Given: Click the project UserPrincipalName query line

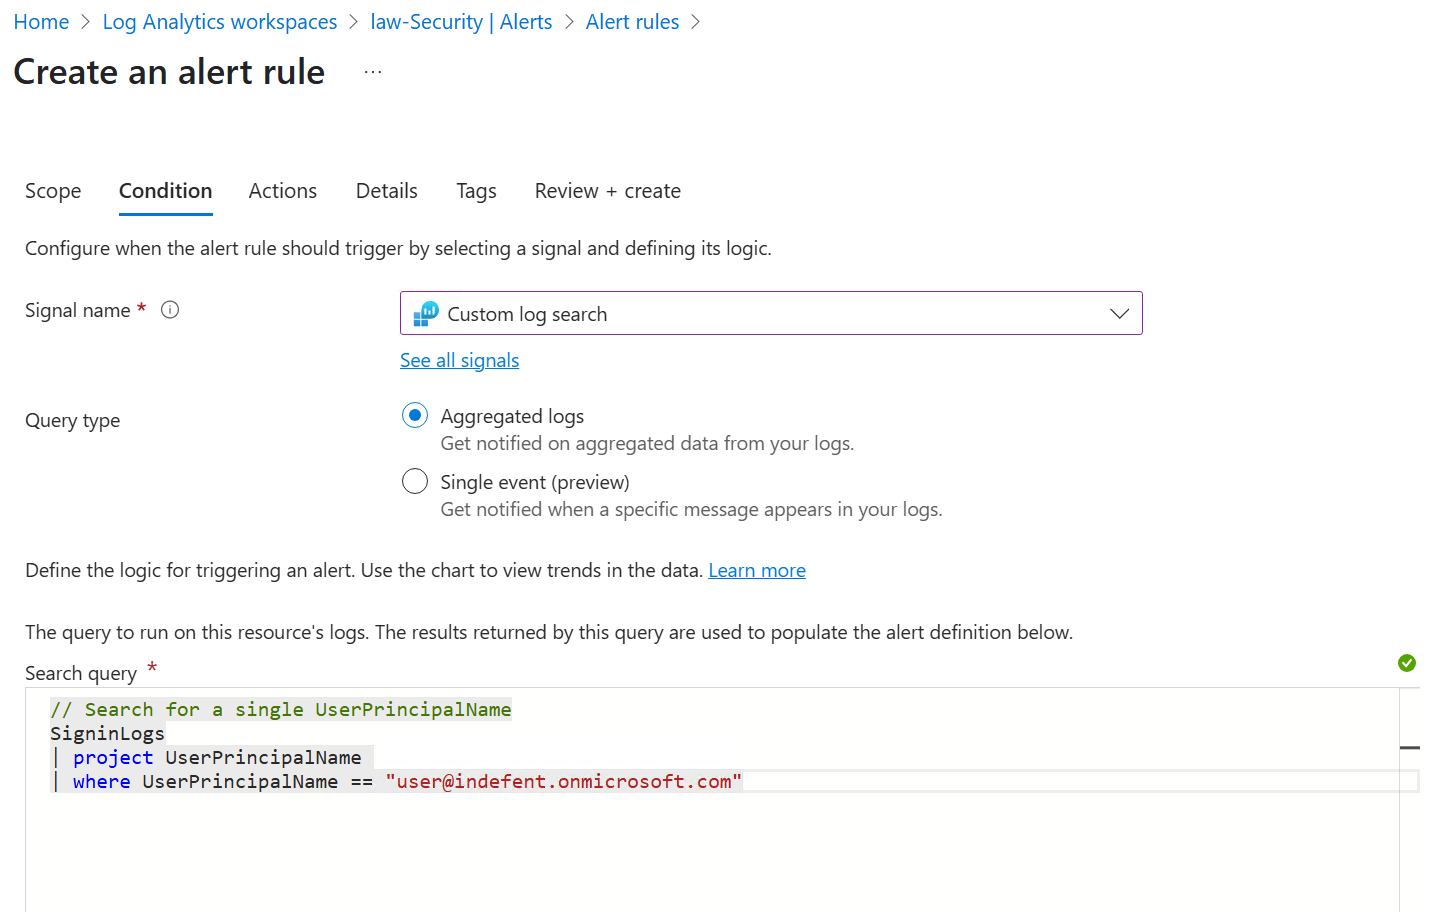Looking at the screenshot, I should point(212,758).
